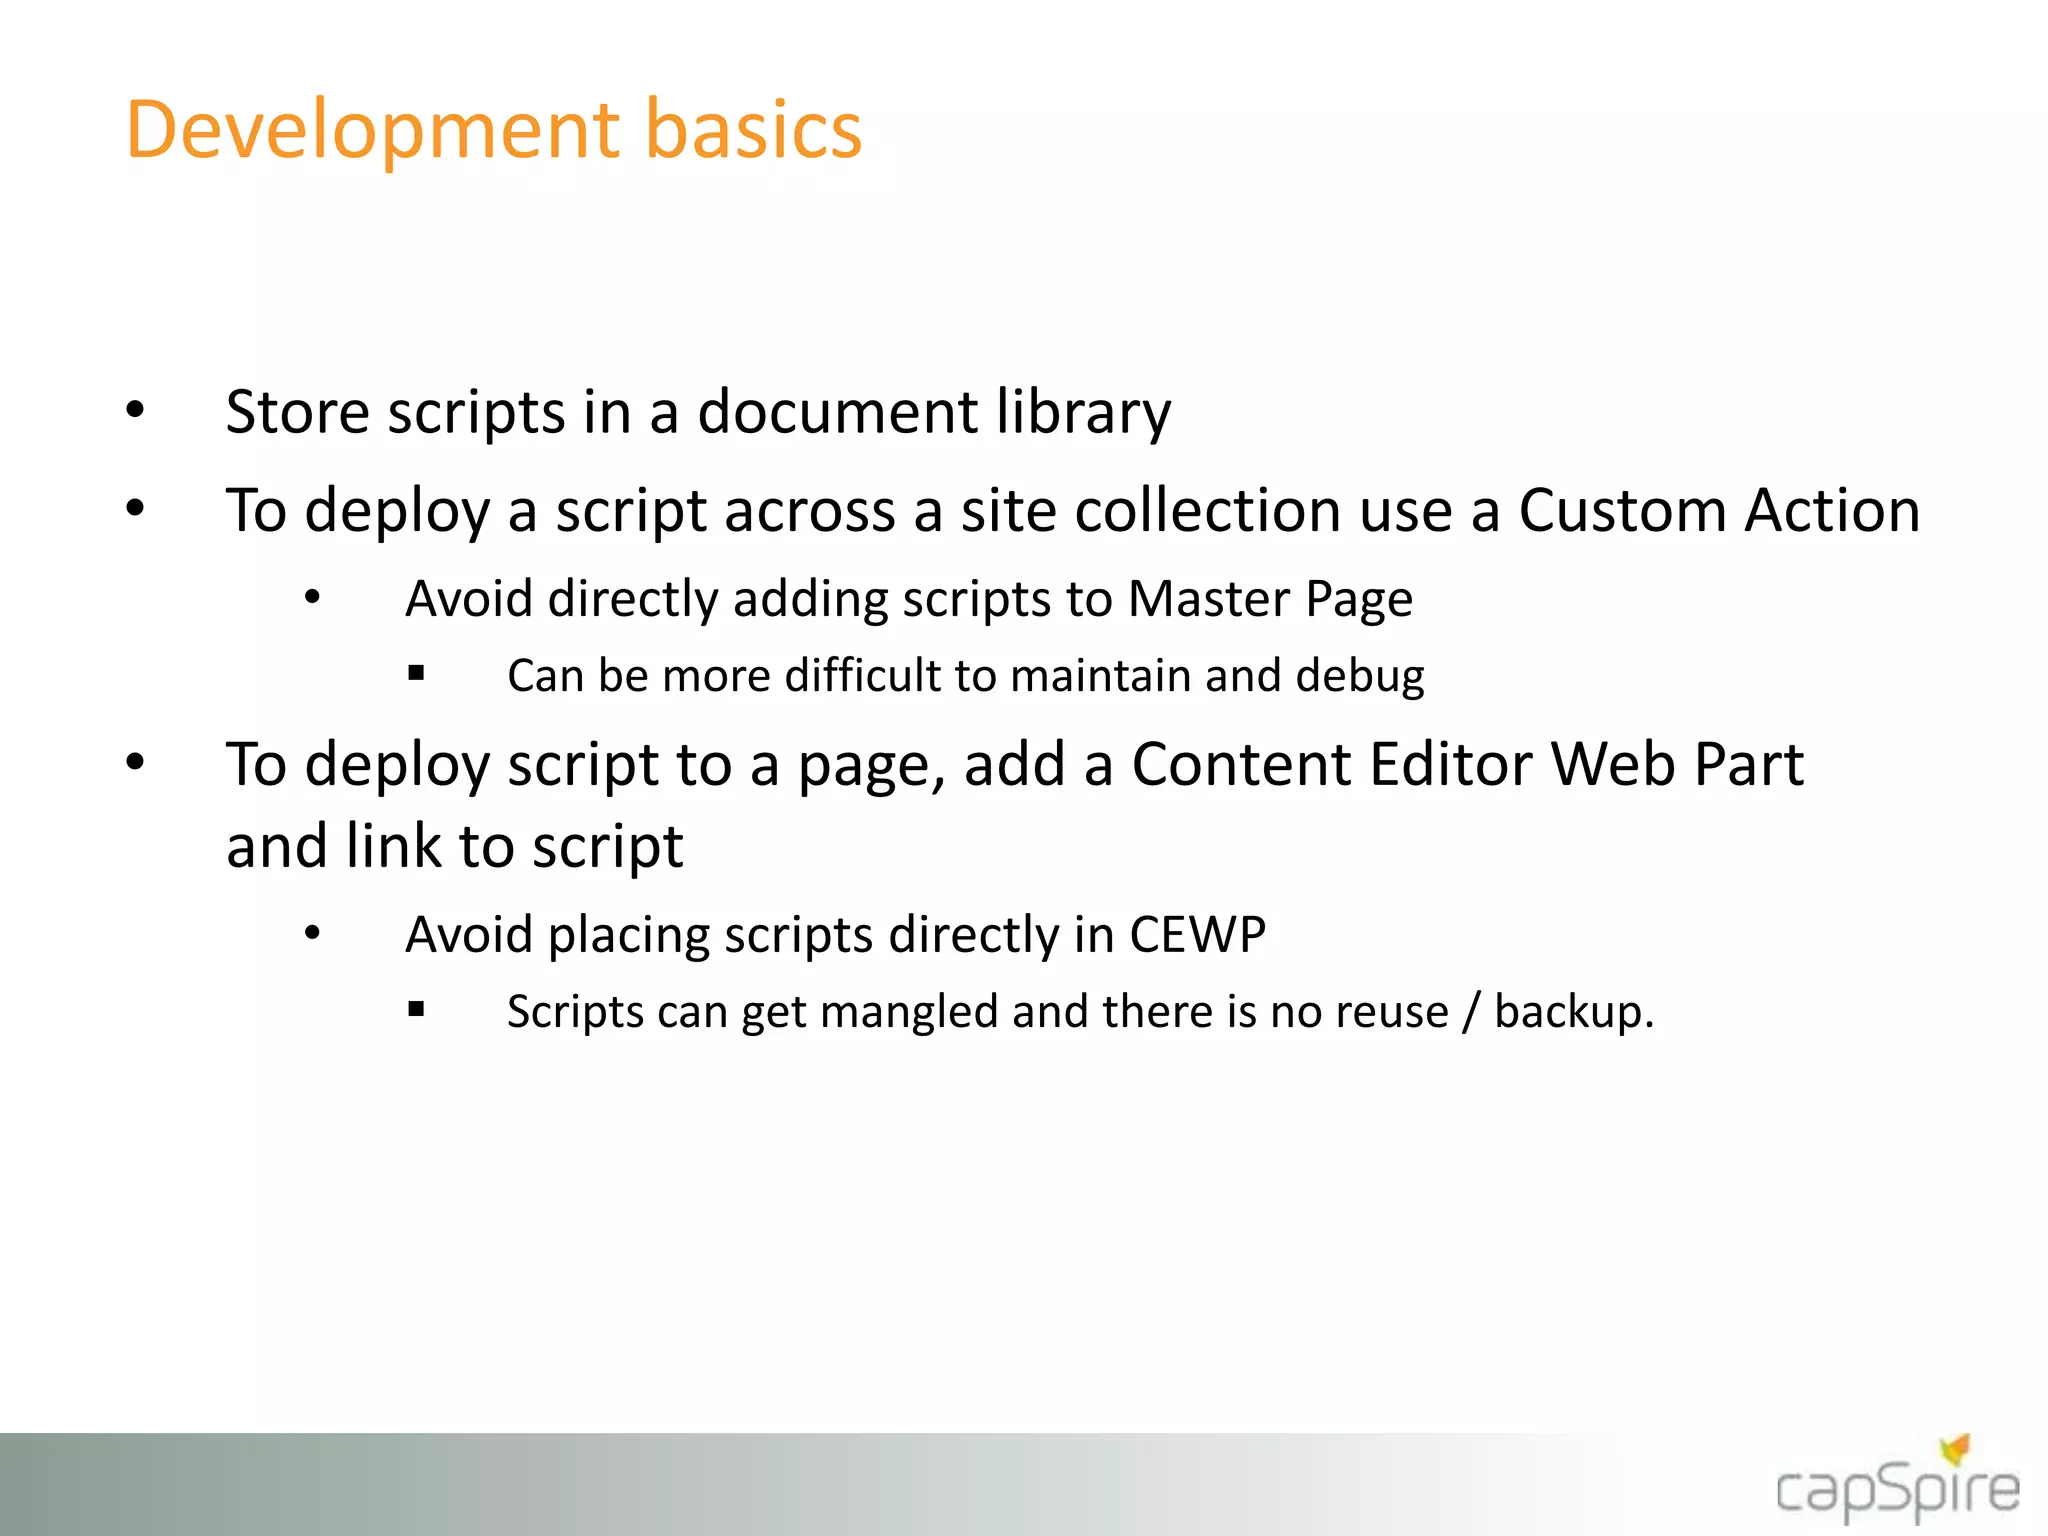Click 'Scripts can get mangled' sub-bullet text
2048x1536 pixels.
1080,1012
